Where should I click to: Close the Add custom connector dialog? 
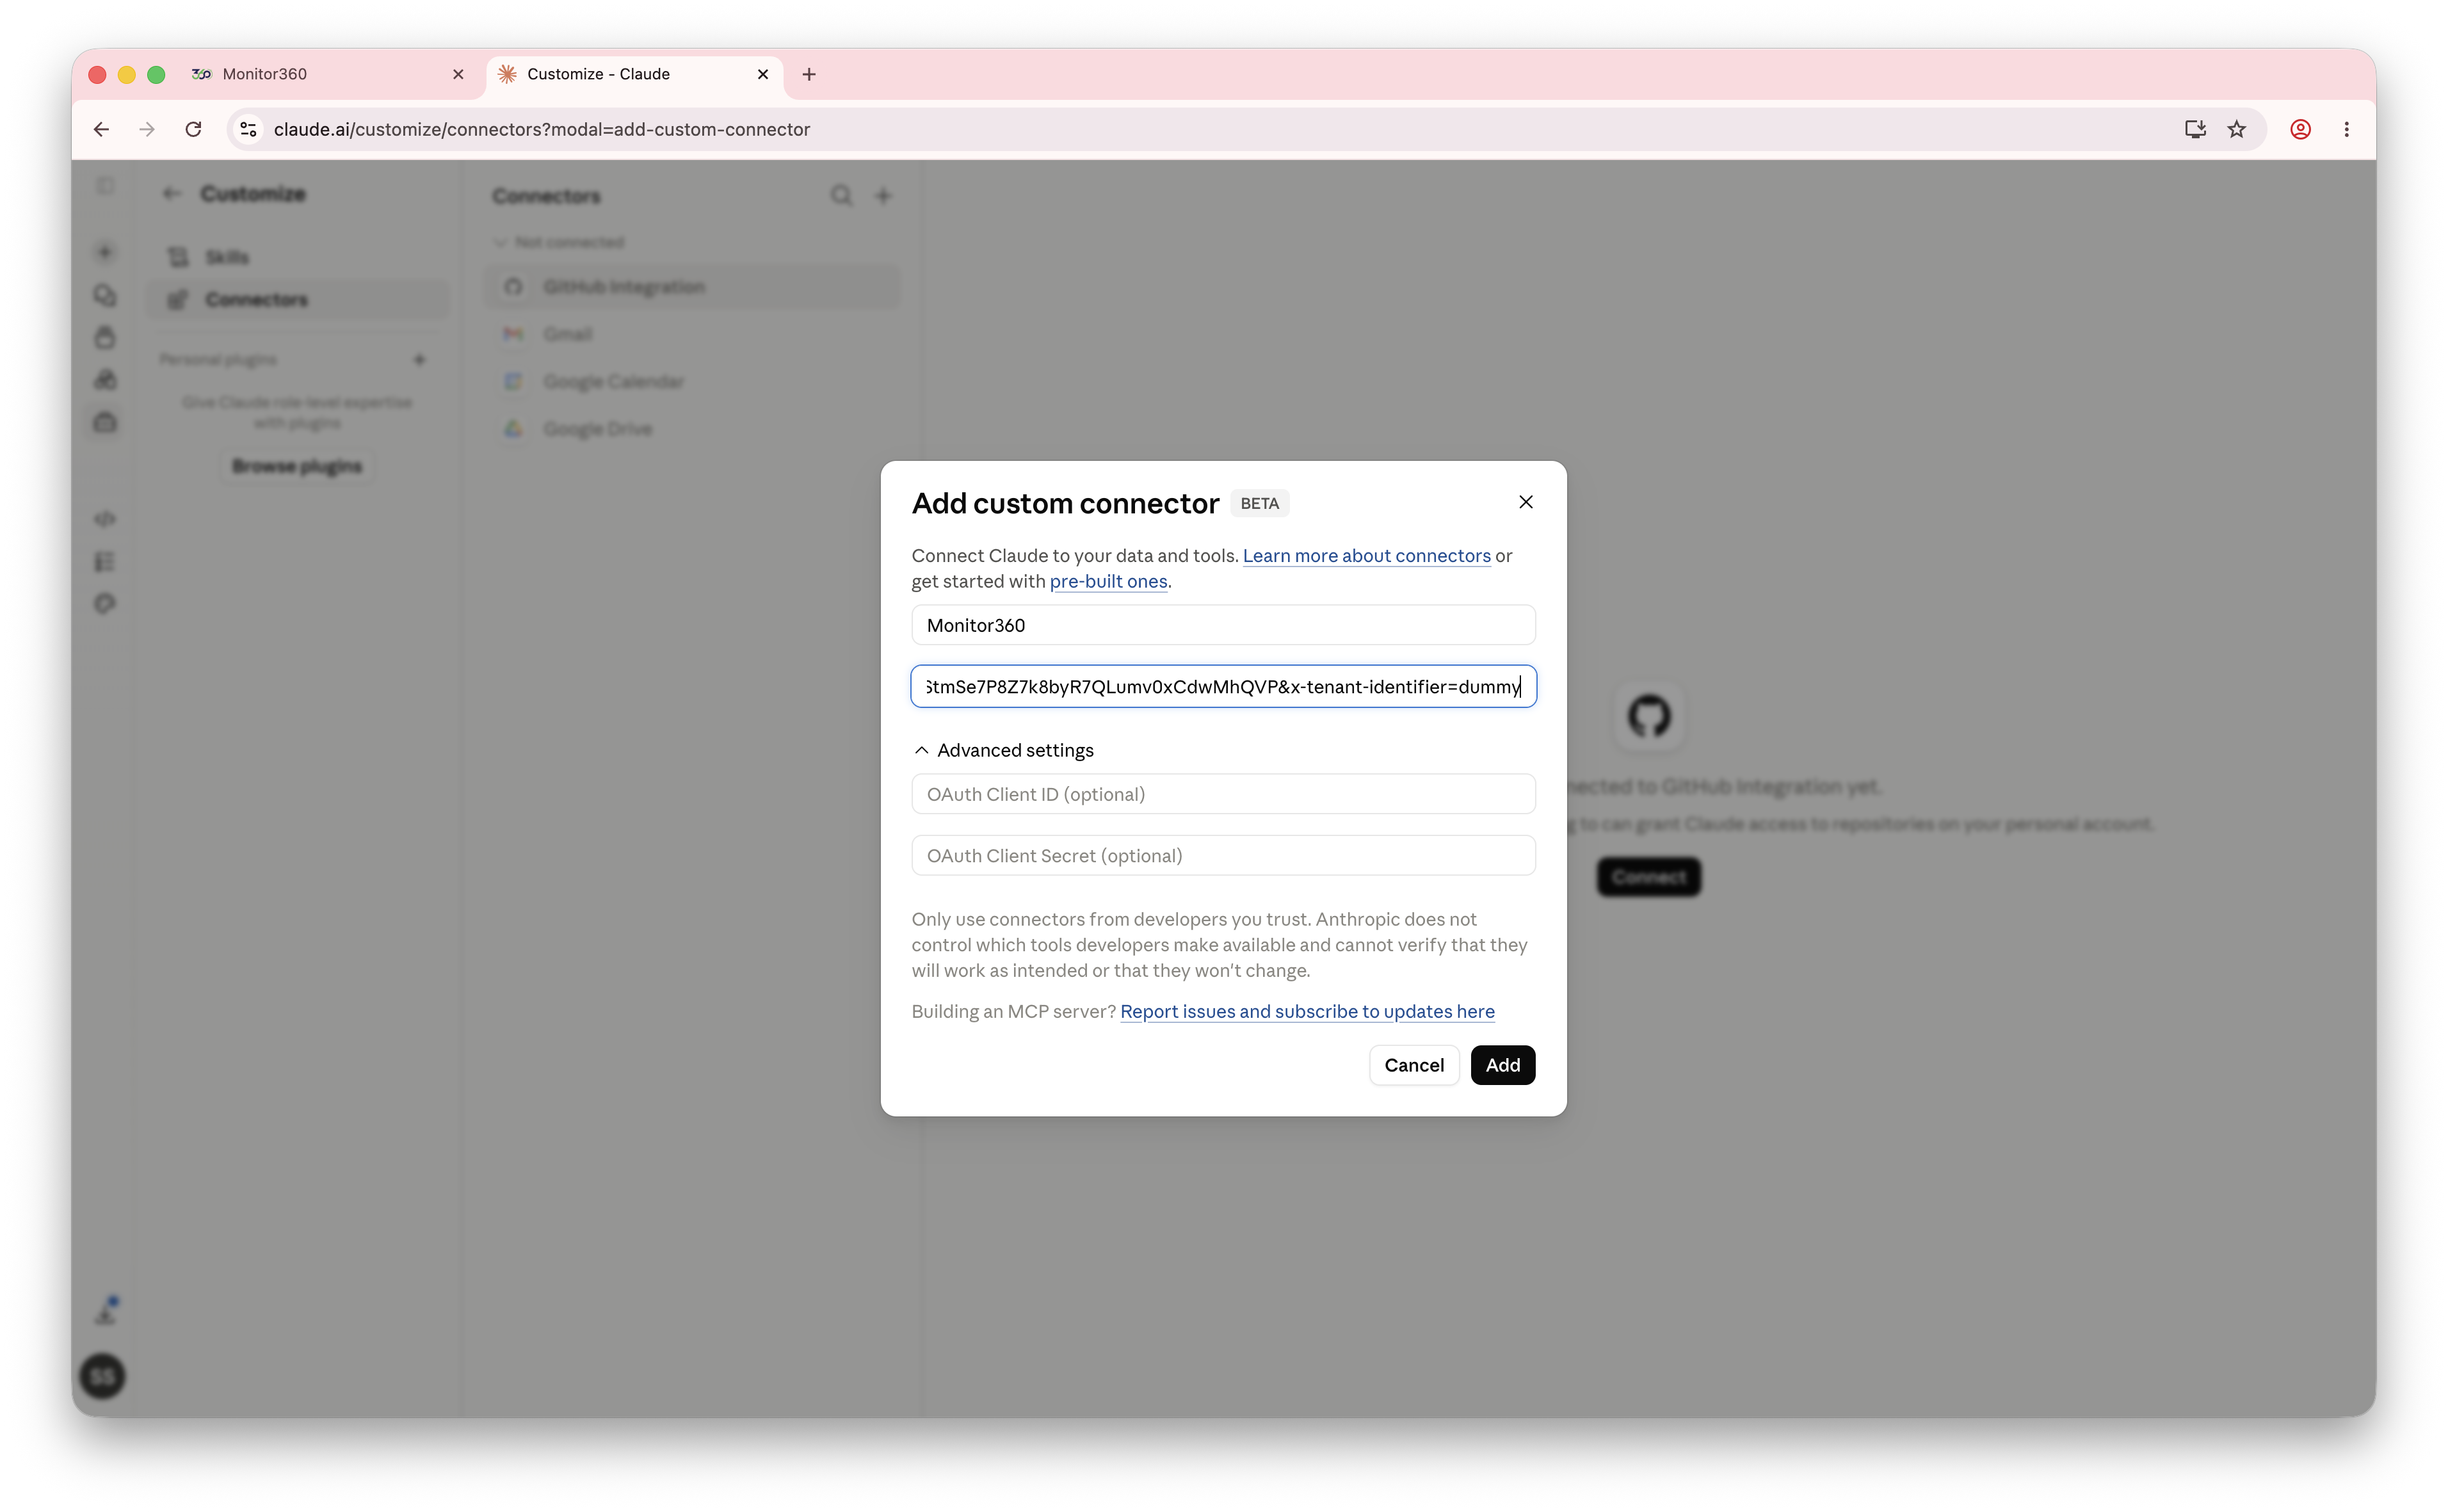pos(1525,502)
